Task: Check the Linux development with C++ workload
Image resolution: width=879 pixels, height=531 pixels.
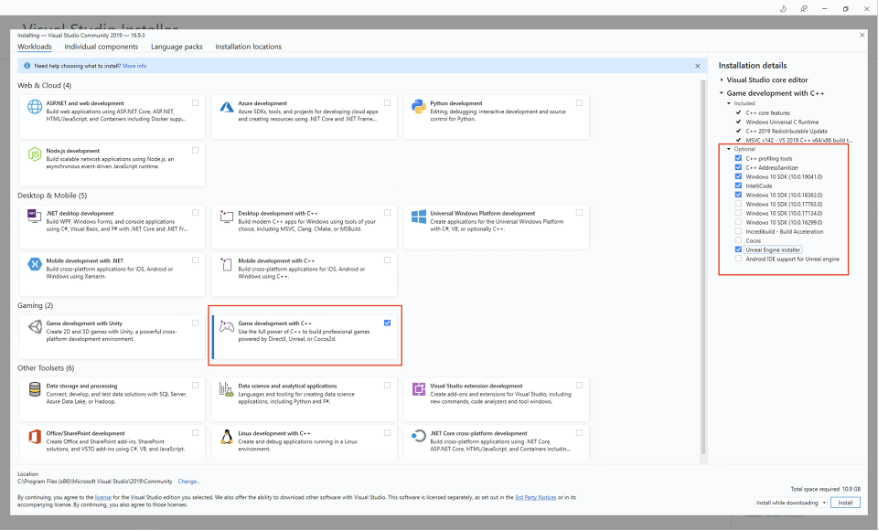Action: [x=387, y=433]
